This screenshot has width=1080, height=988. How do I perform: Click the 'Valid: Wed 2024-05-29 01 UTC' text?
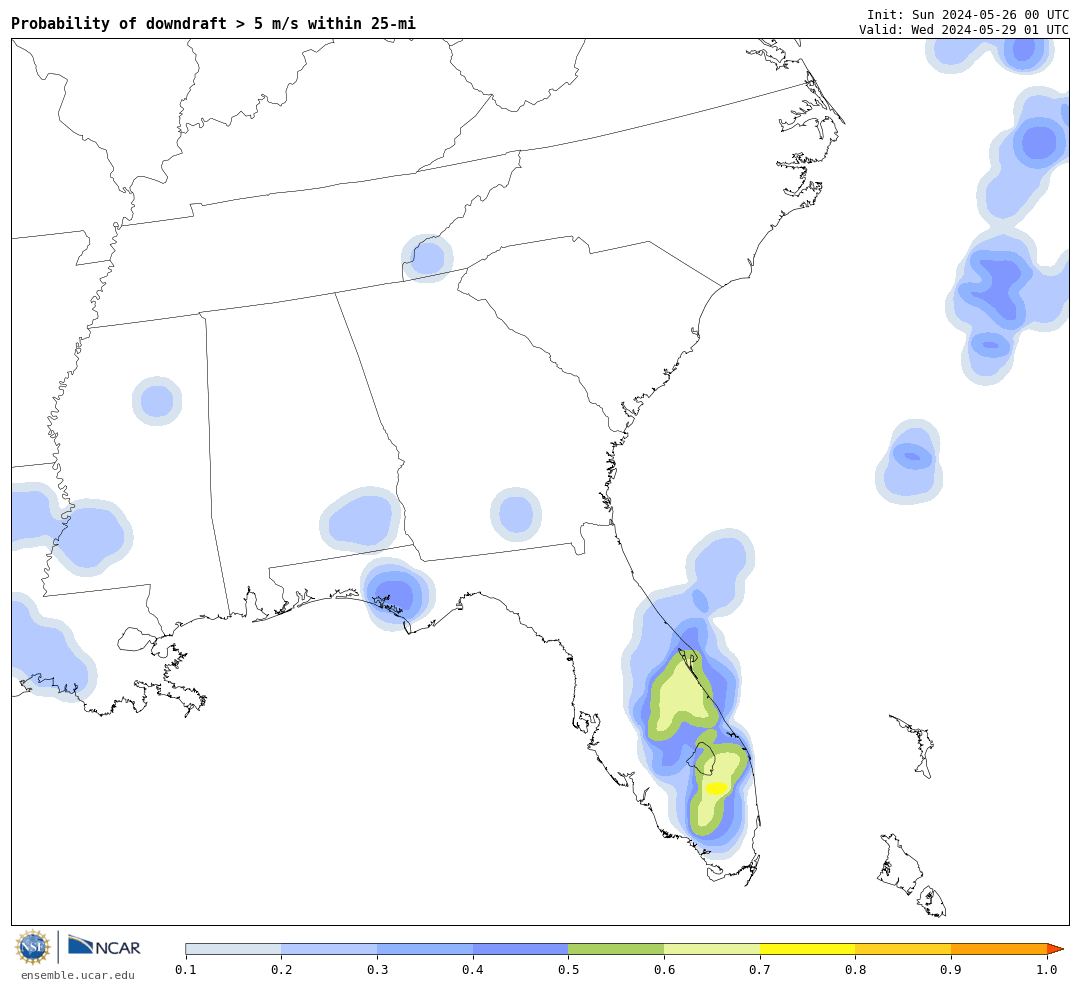pyautogui.click(x=964, y=30)
